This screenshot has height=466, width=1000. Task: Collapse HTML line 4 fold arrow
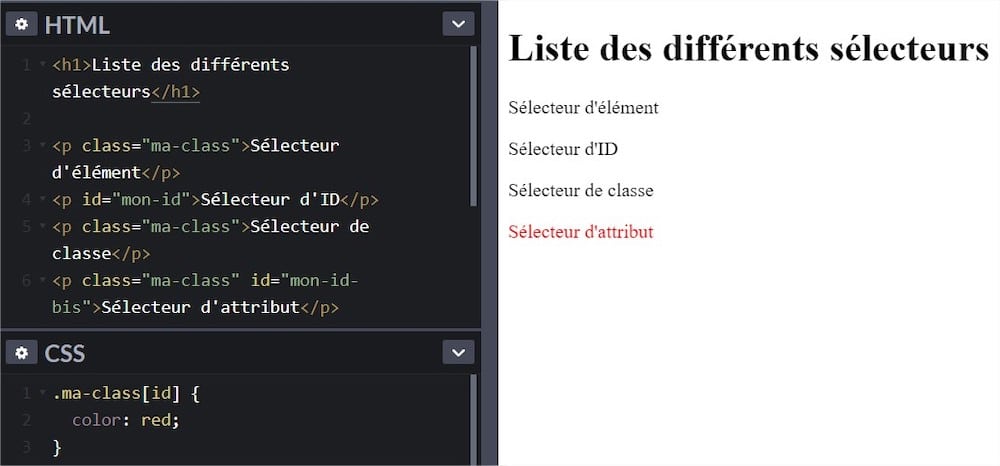(x=42, y=199)
